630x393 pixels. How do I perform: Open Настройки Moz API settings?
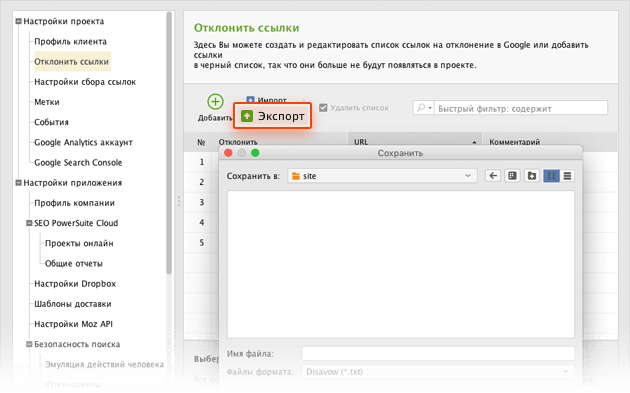click(x=74, y=324)
